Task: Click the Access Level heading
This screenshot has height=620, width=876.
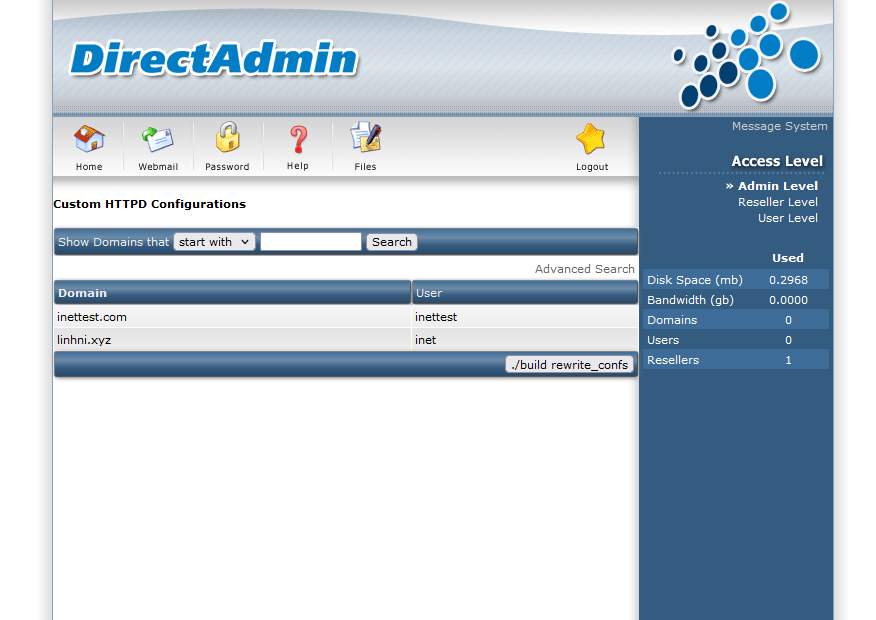Action: (x=777, y=161)
